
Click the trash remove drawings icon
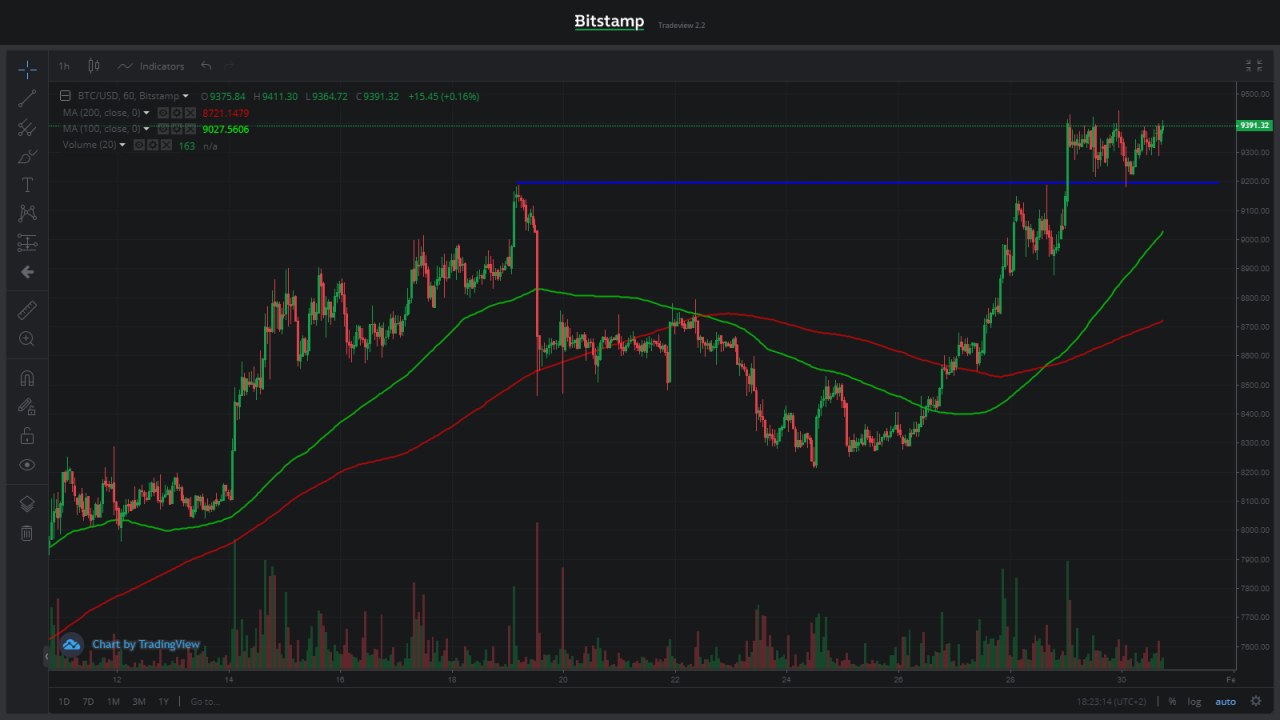click(27, 533)
